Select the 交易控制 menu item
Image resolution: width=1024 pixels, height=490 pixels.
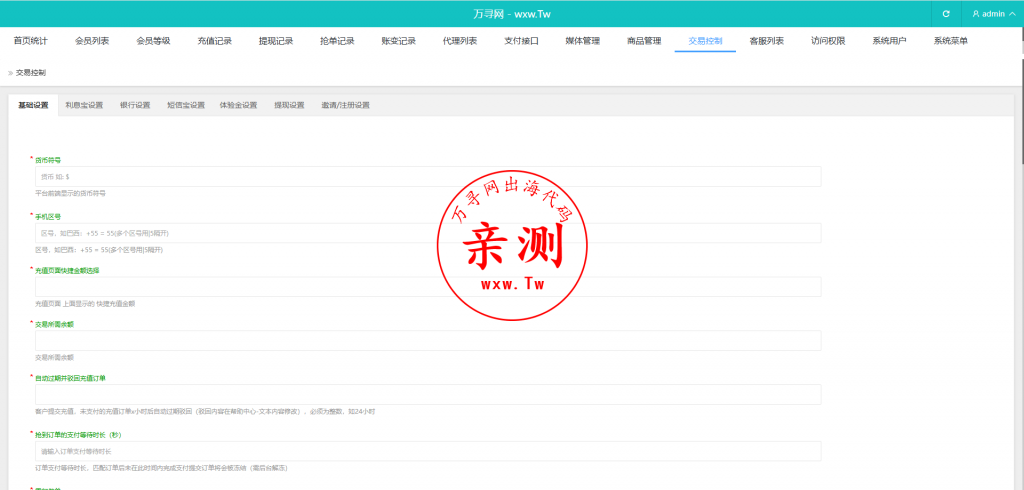(705, 41)
